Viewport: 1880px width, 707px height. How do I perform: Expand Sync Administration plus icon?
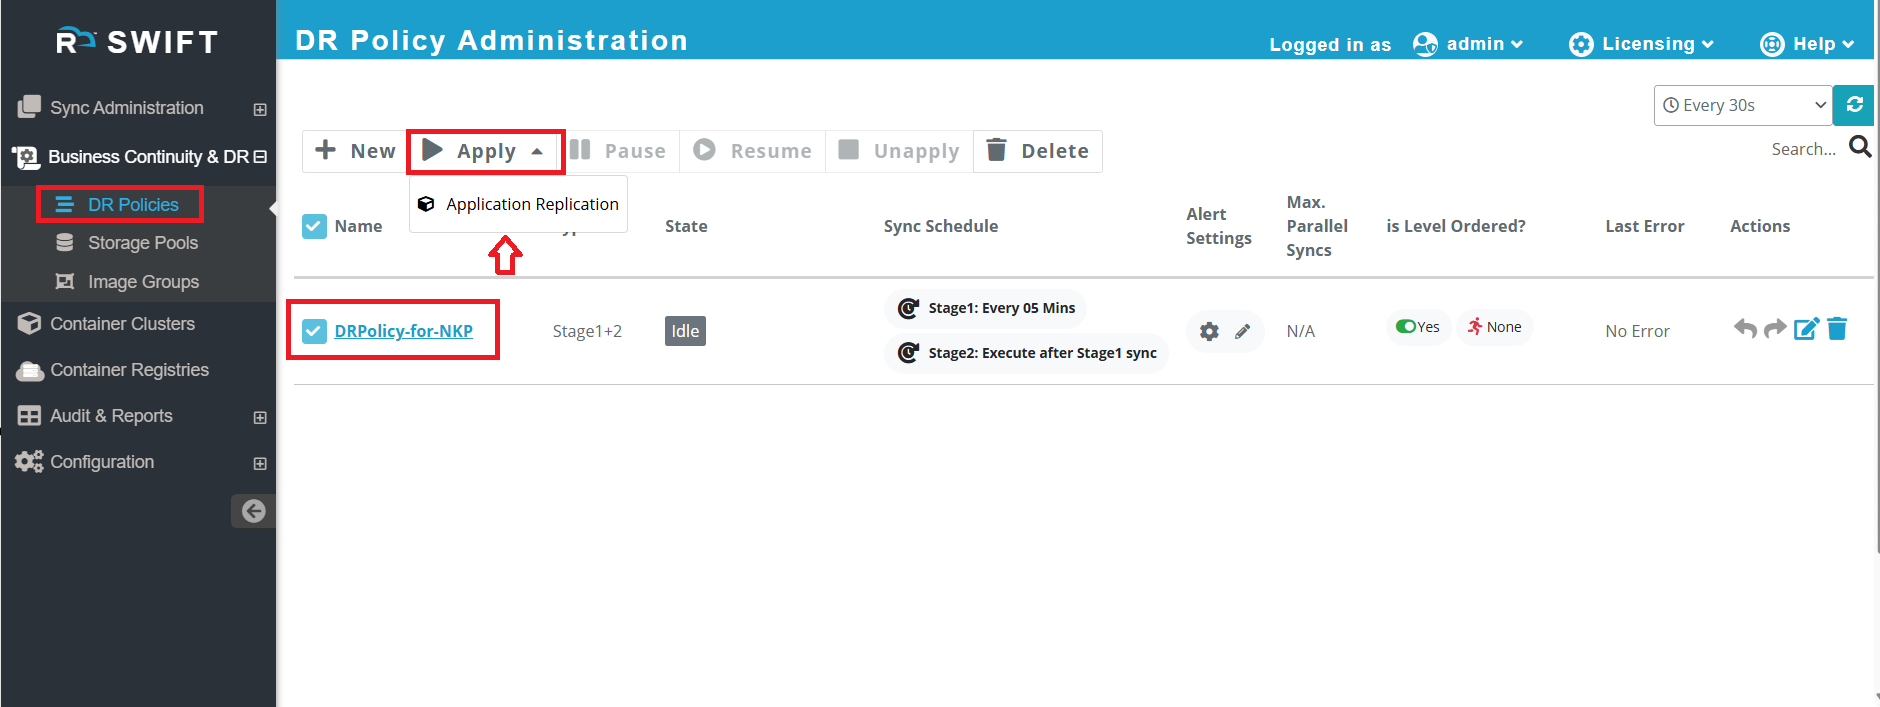pyautogui.click(x=260, y=109)
